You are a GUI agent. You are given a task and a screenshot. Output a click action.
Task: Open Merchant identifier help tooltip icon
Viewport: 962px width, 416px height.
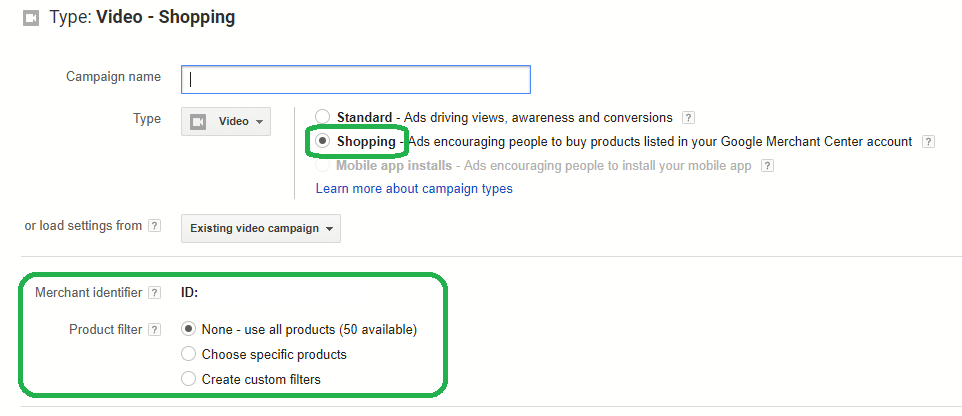click(154, 293)
